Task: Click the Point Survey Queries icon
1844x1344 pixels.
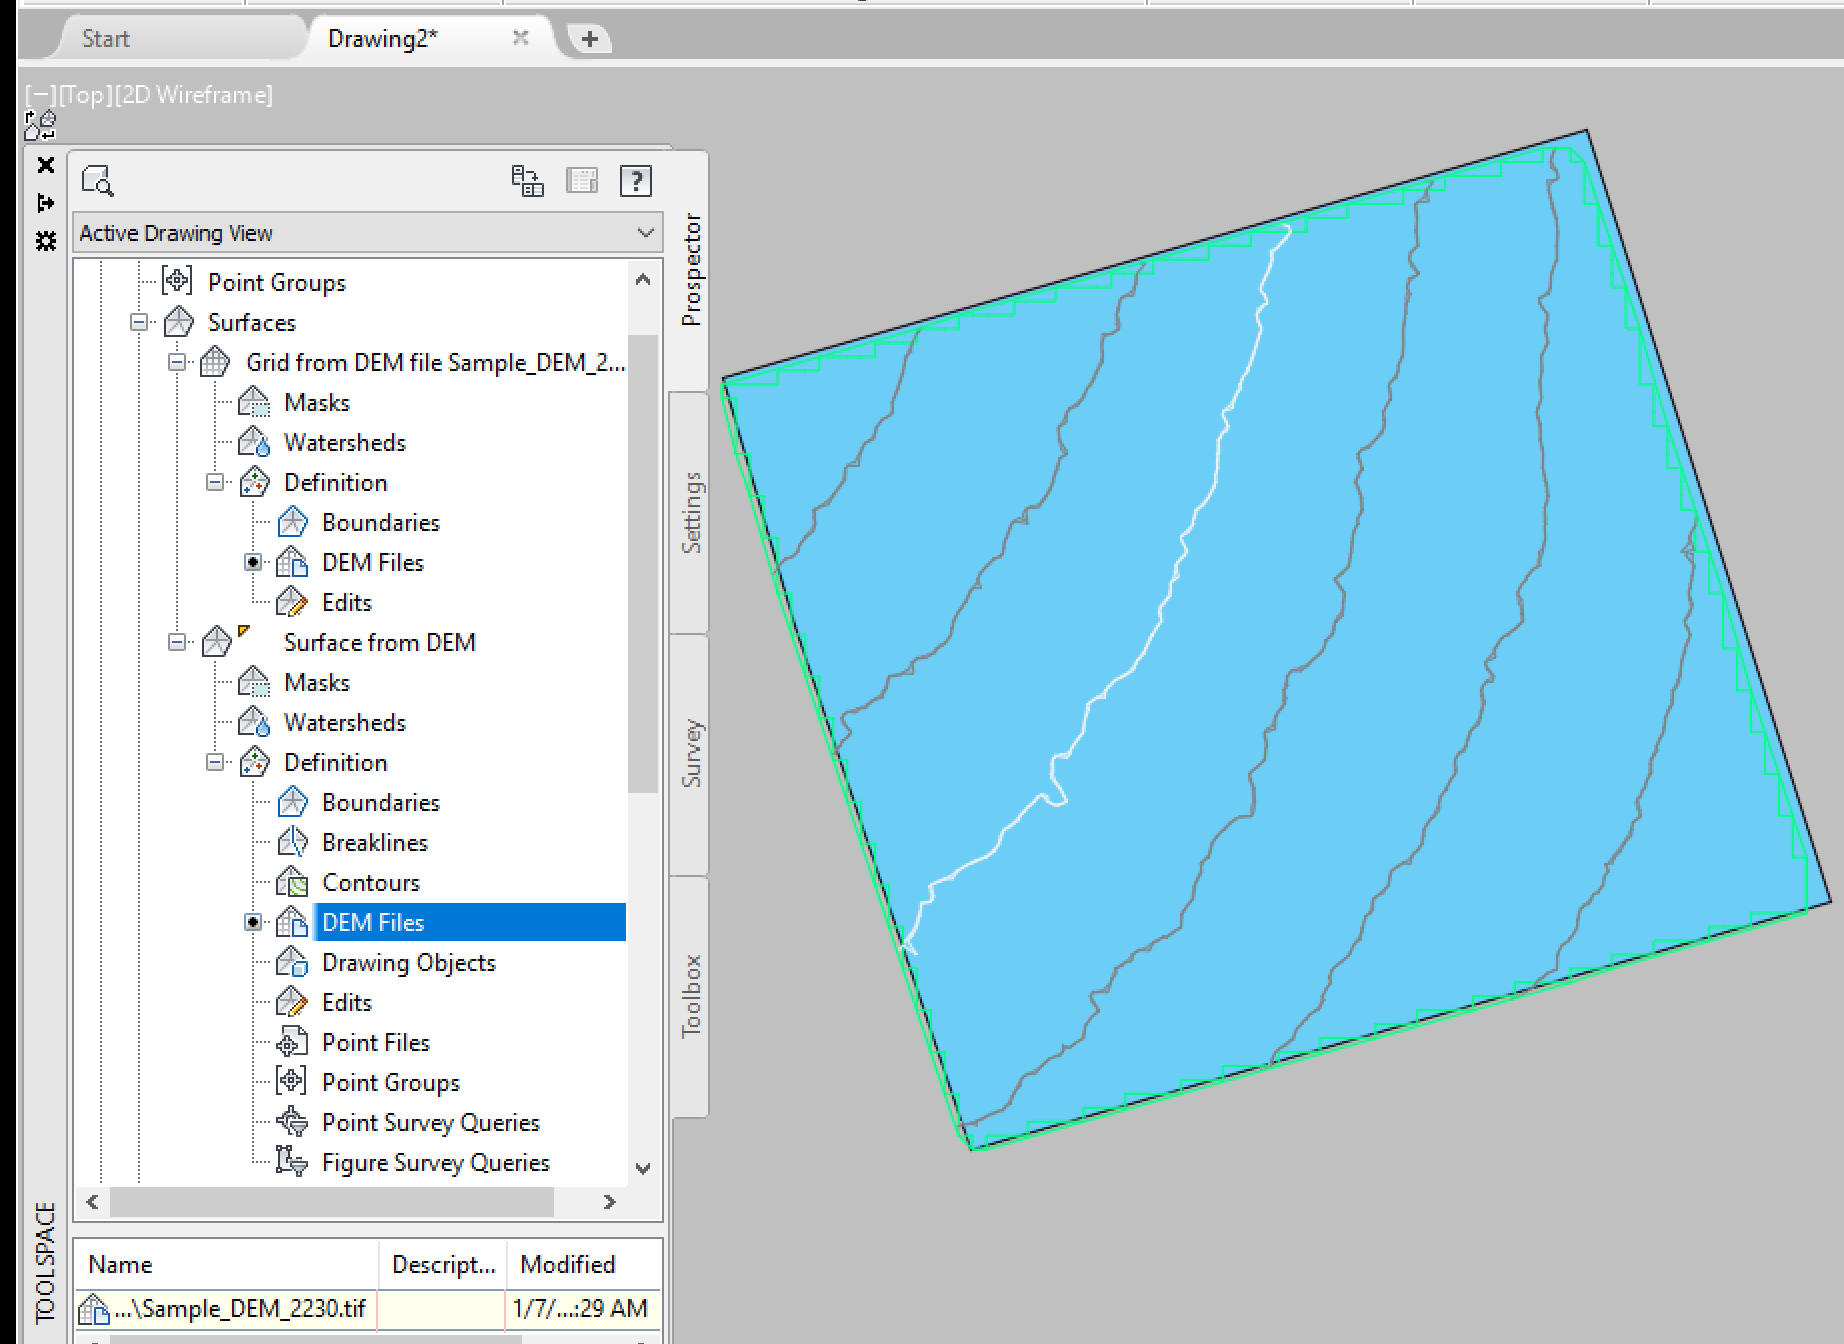Action: tap(294, 1121)
